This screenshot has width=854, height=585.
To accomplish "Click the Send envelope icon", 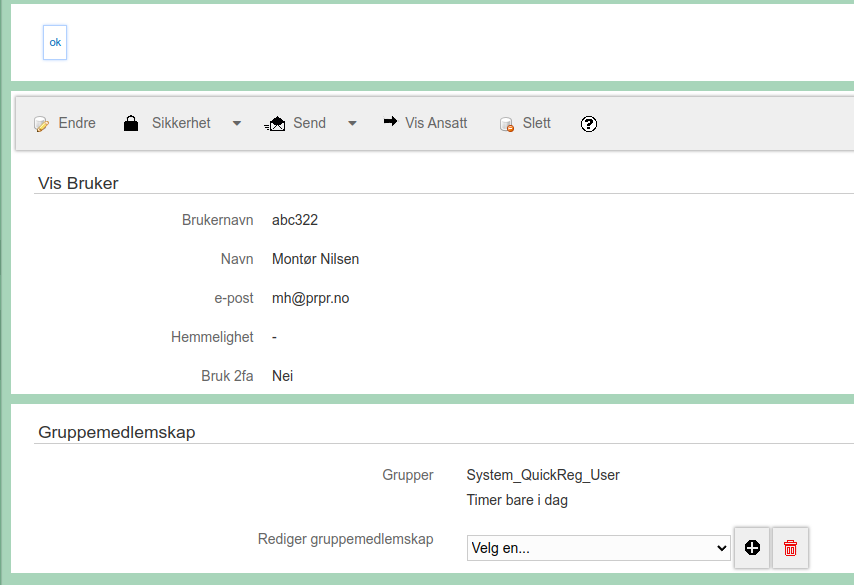I will point(275,124).
